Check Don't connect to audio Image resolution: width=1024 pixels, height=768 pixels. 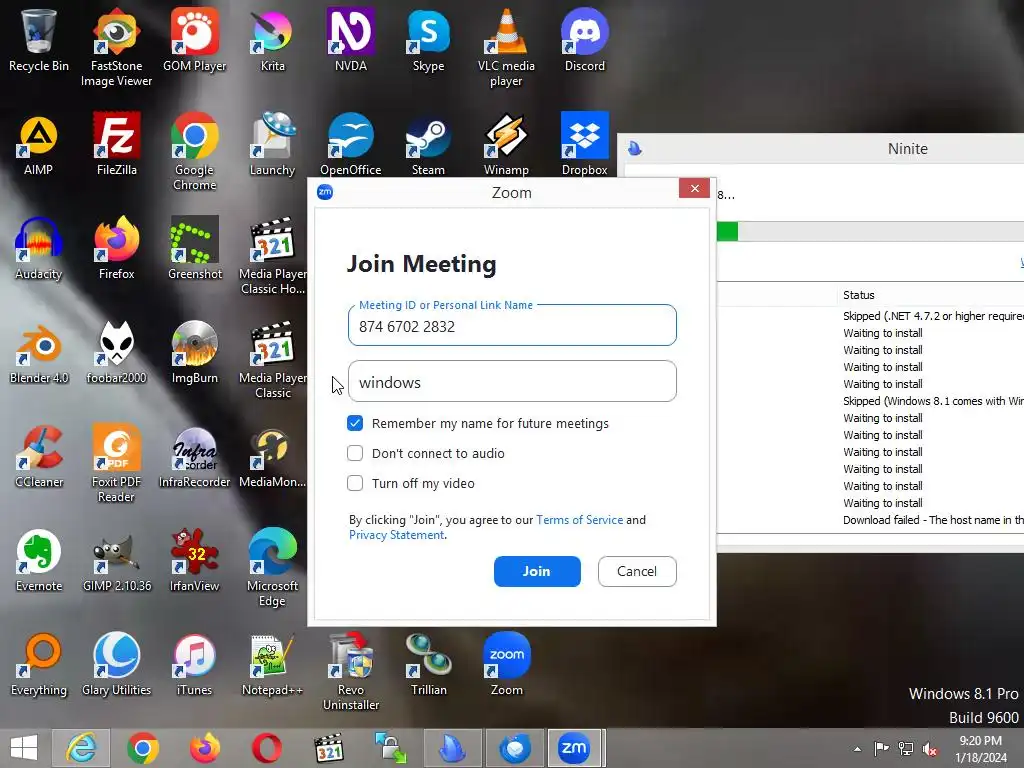355,453
